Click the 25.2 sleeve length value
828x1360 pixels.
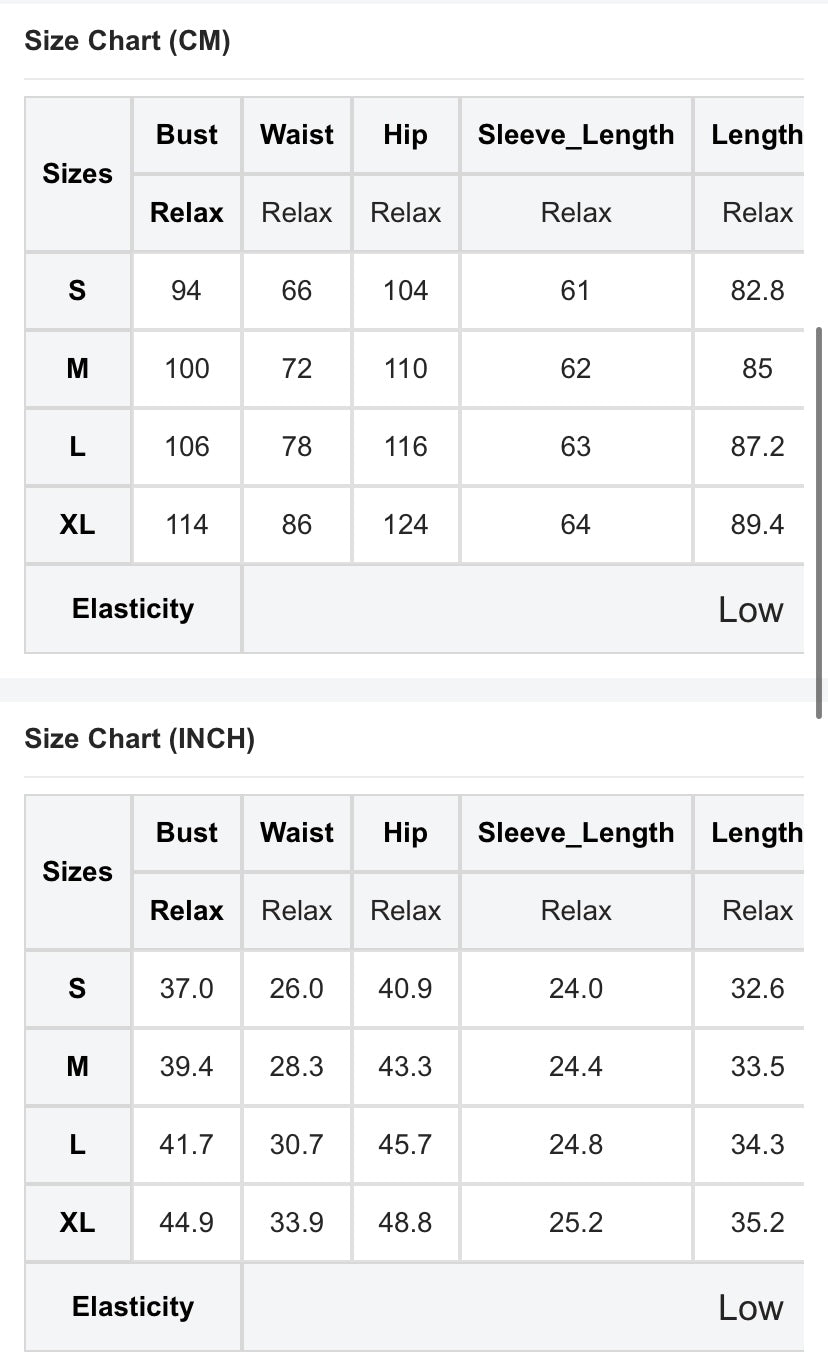point(576,1223)
